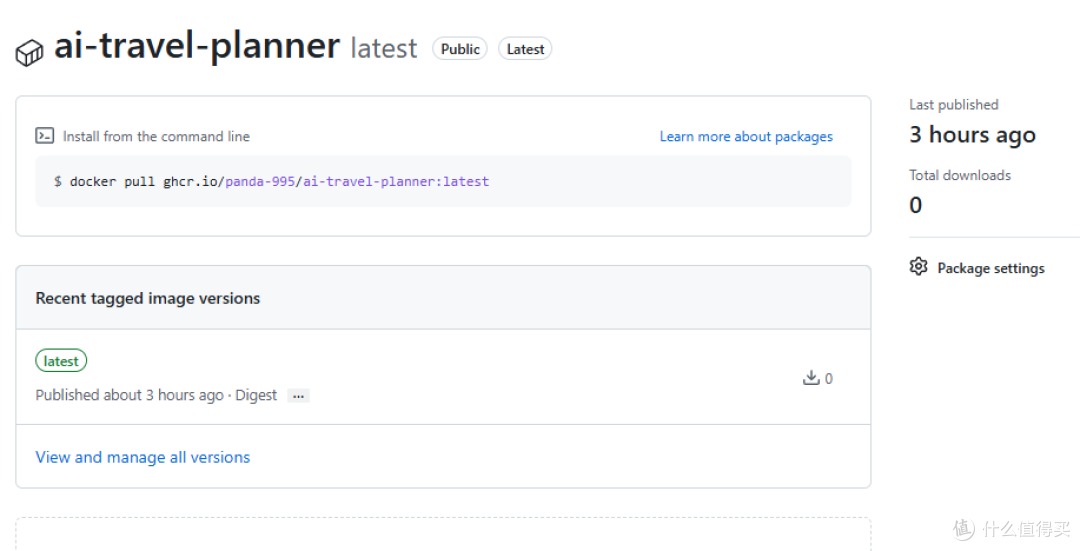Viewport: 1080px width, 551px height.
Task: Click Install from the command line text
Action: tap(156, 136)
